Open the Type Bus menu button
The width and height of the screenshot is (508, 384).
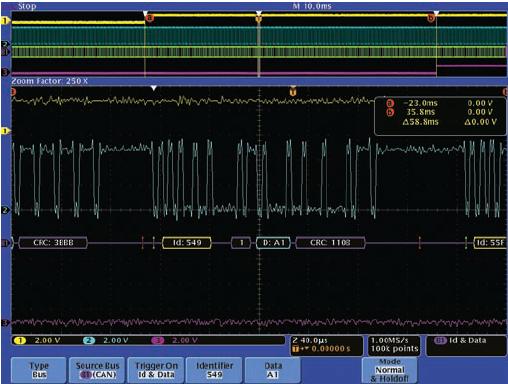[39, 370]
